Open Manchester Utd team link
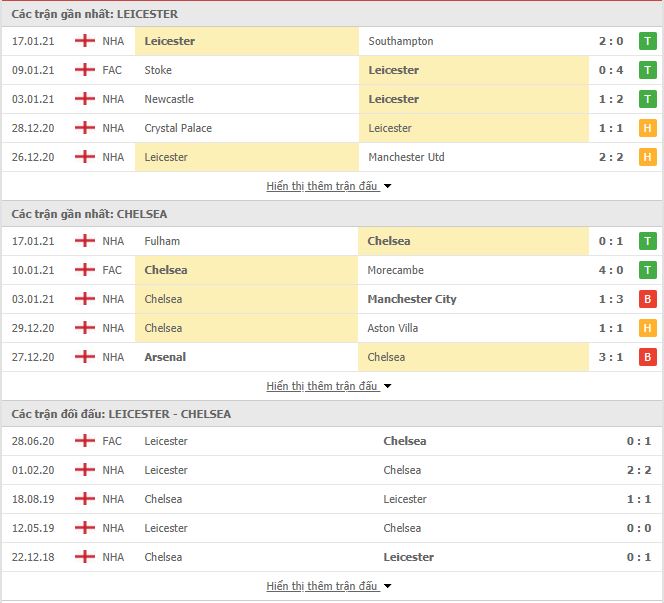Screen dimensions: 664x603 click(406, 157)
